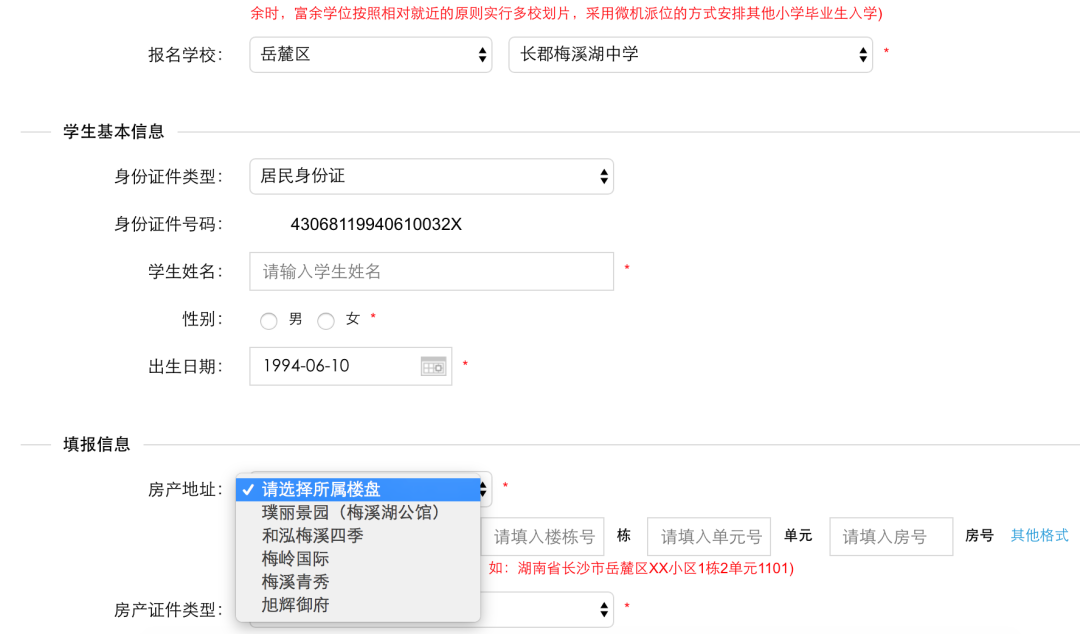The width and height of the screenshot is (1080, 634).
Task: Click the arrow icon on 居民身份证 dropdown
Action: click(603, 176)
